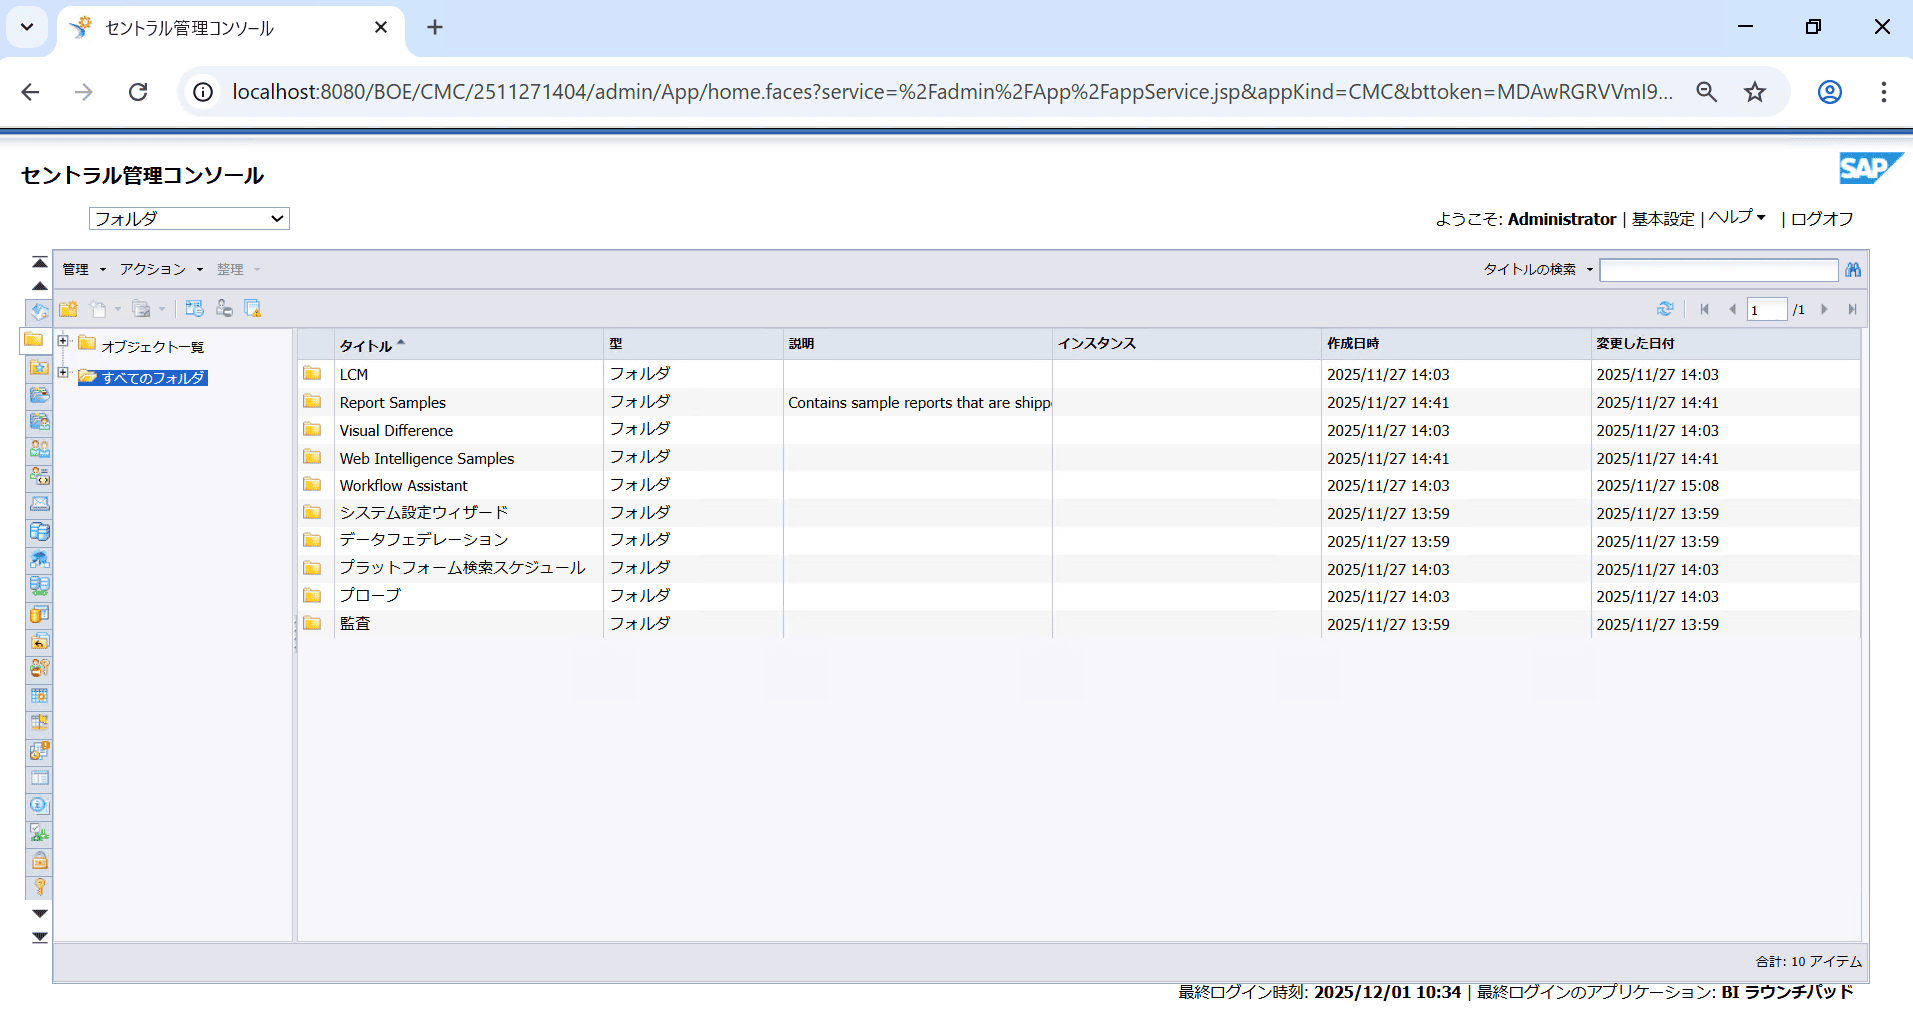Click the golden key icon in sidebar
The height and width of the screenshot is (1016, 1913).
tap(39, 887)
